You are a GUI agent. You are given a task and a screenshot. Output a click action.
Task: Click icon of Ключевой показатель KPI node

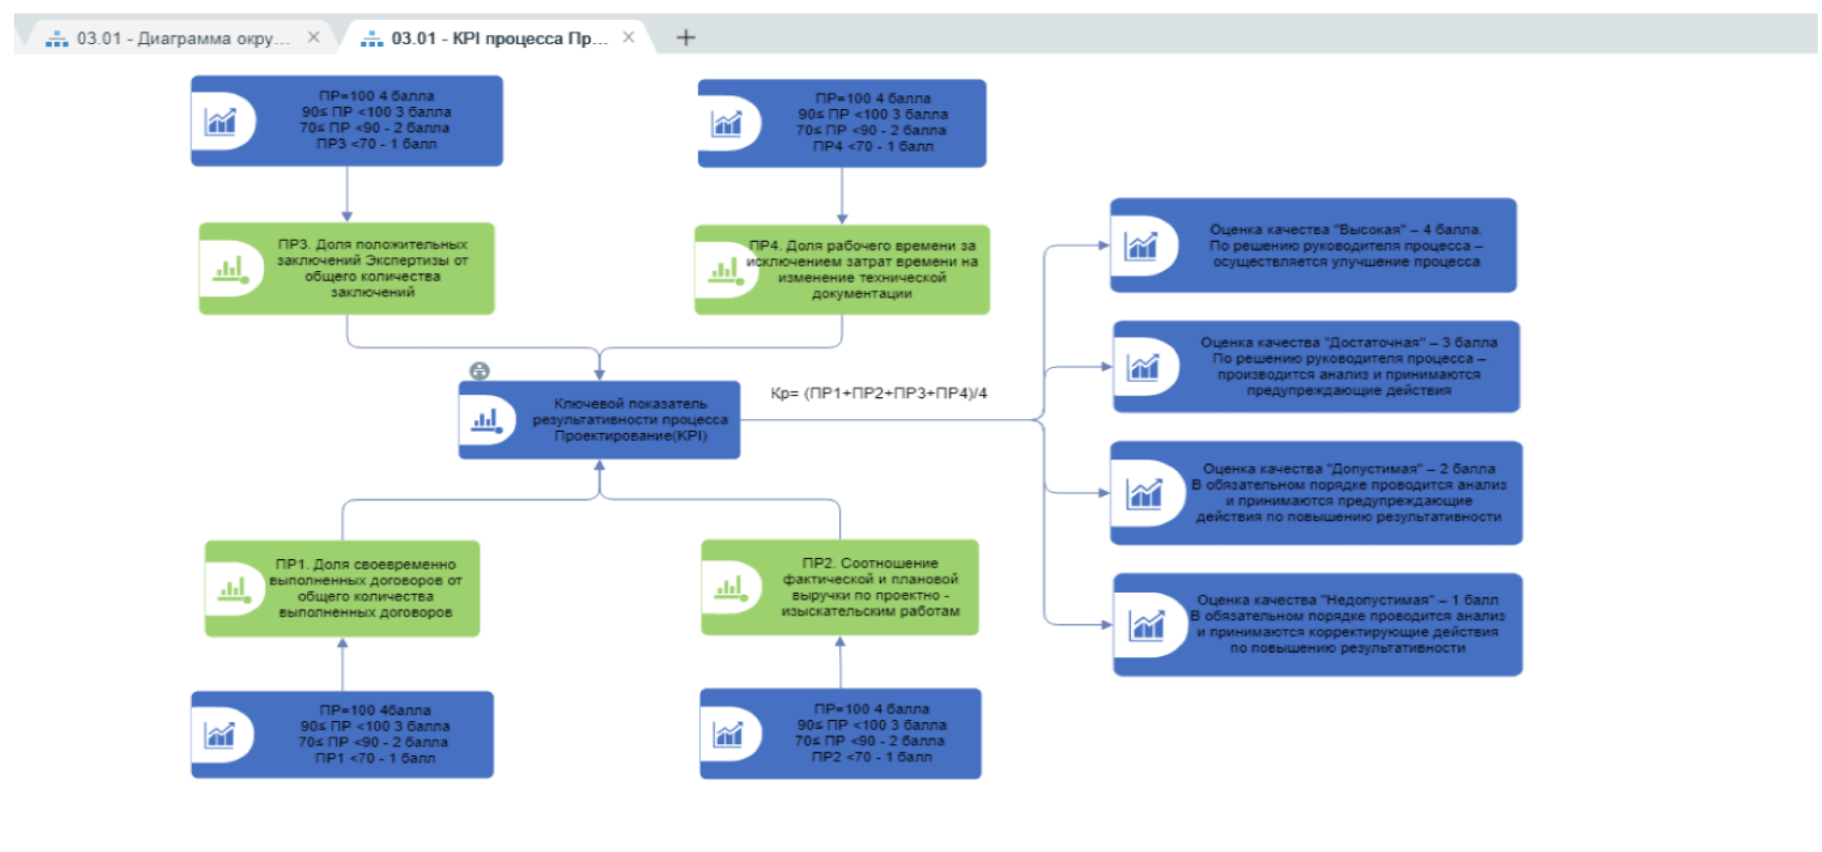486,421
